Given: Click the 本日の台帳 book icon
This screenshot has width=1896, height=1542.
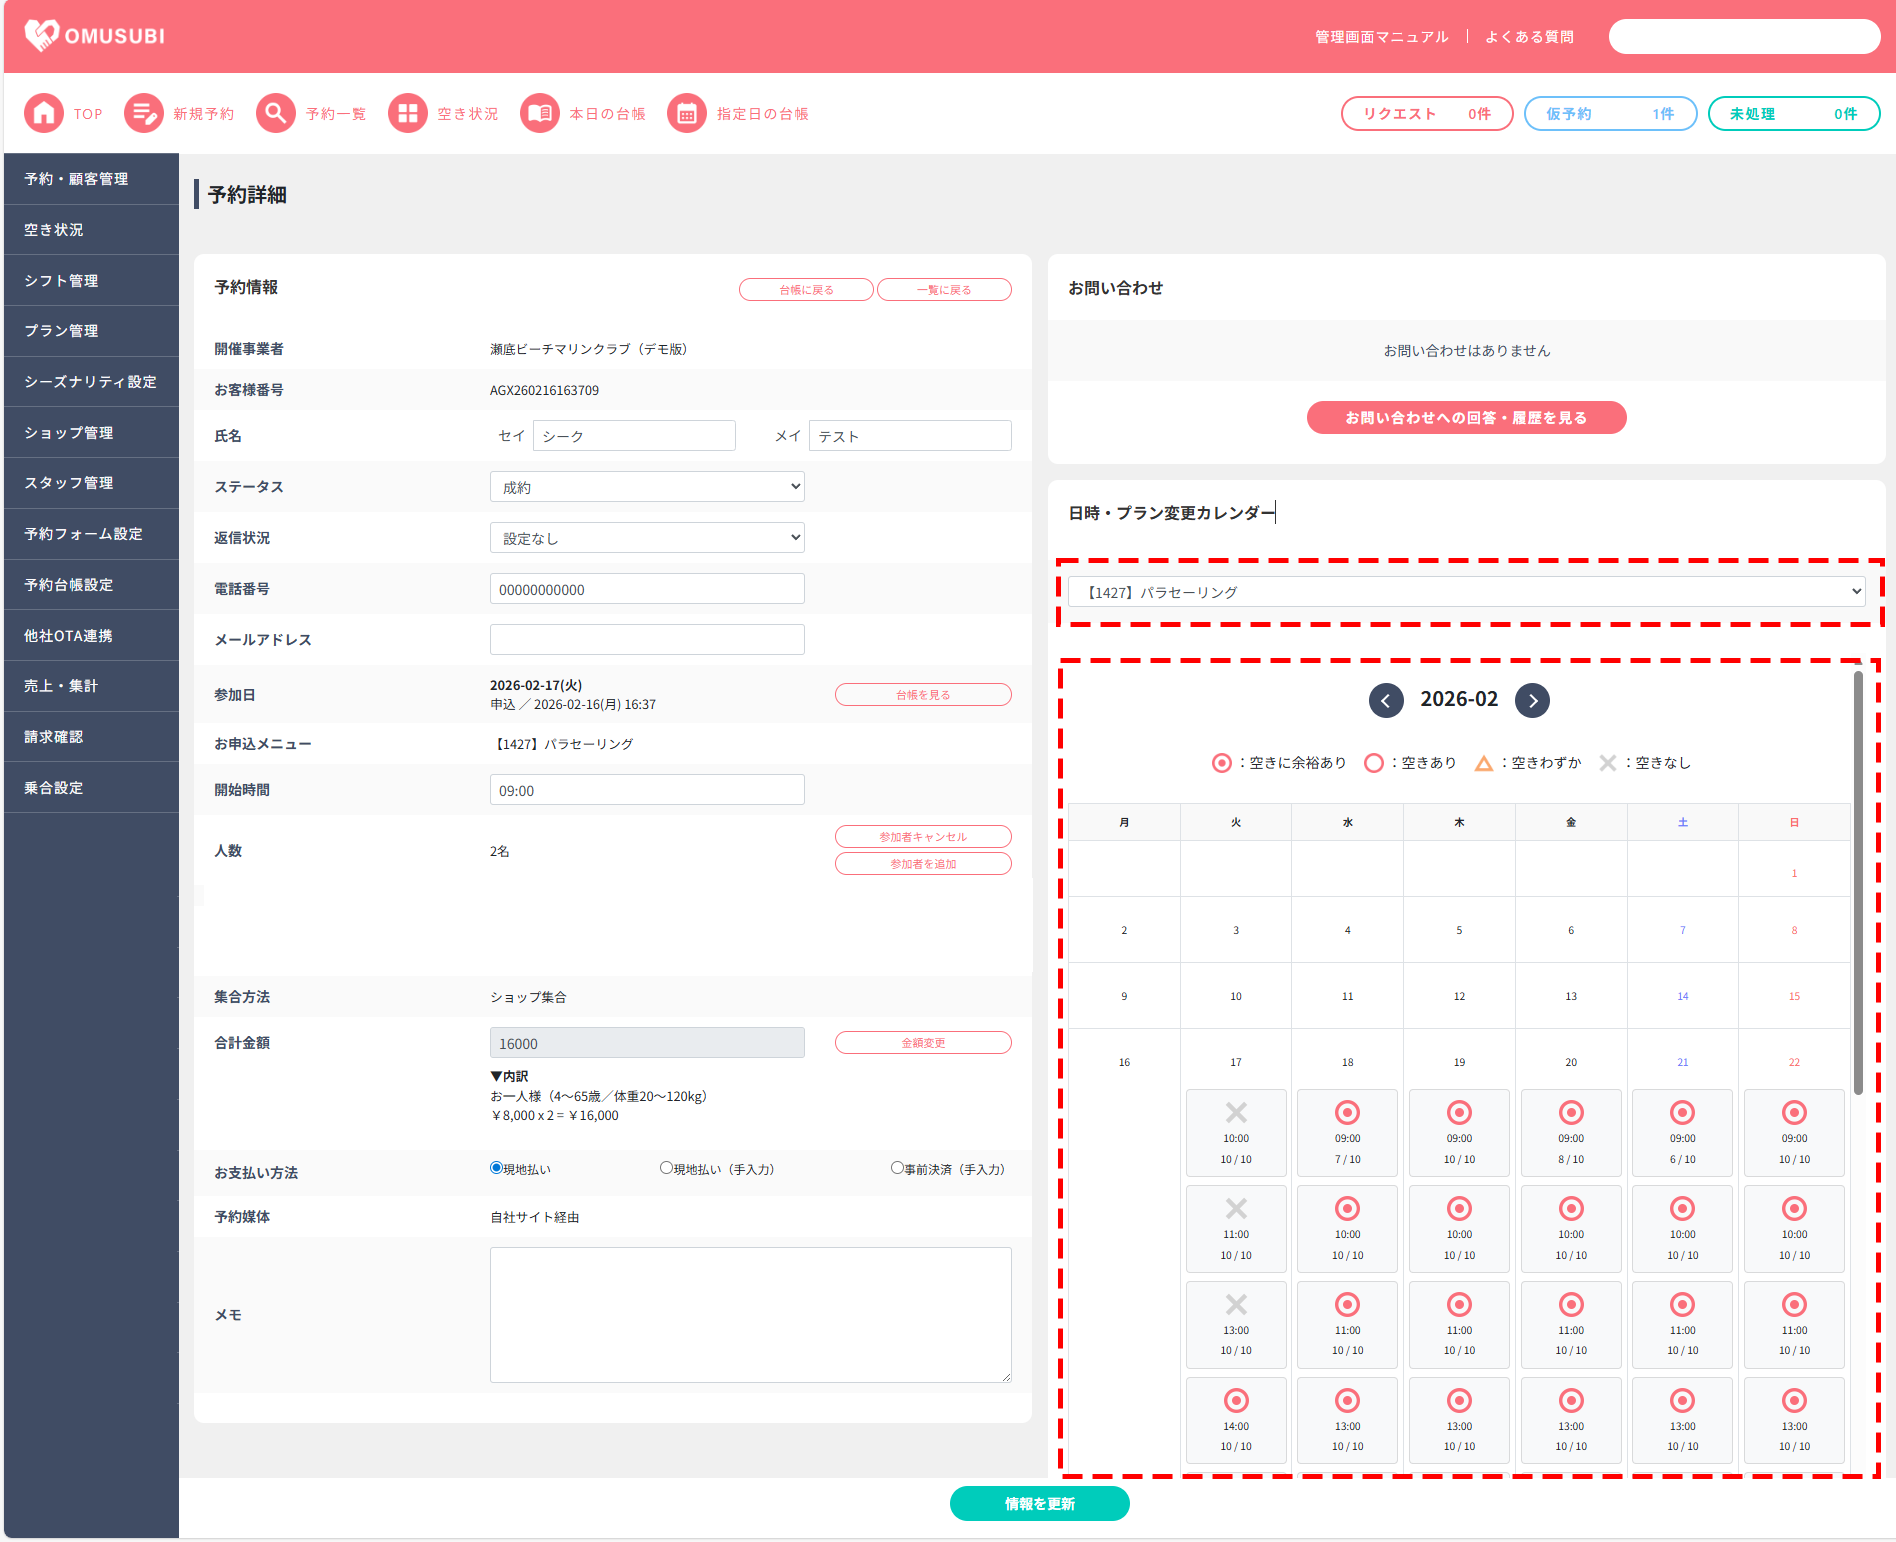Looking at the screenshot, I should coord(540,114).
